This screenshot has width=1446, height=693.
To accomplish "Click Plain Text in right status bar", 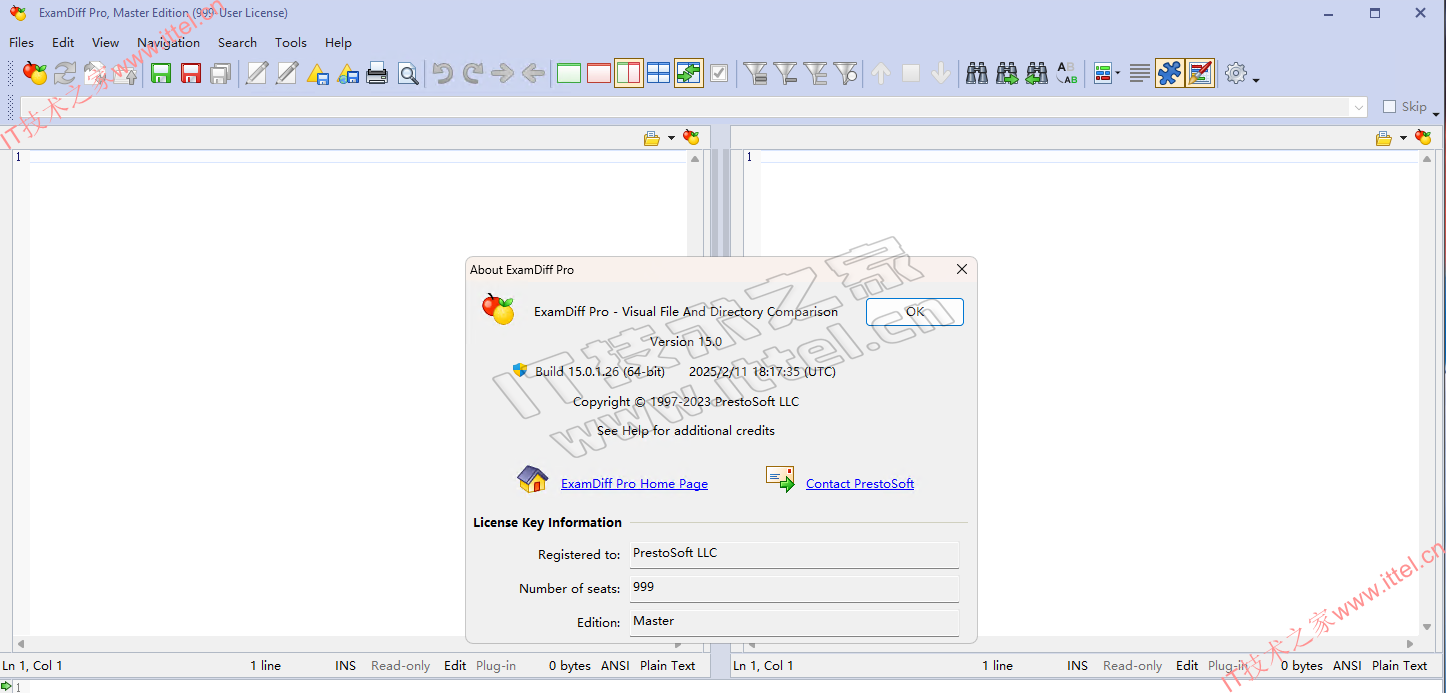I will point(1400,665).
